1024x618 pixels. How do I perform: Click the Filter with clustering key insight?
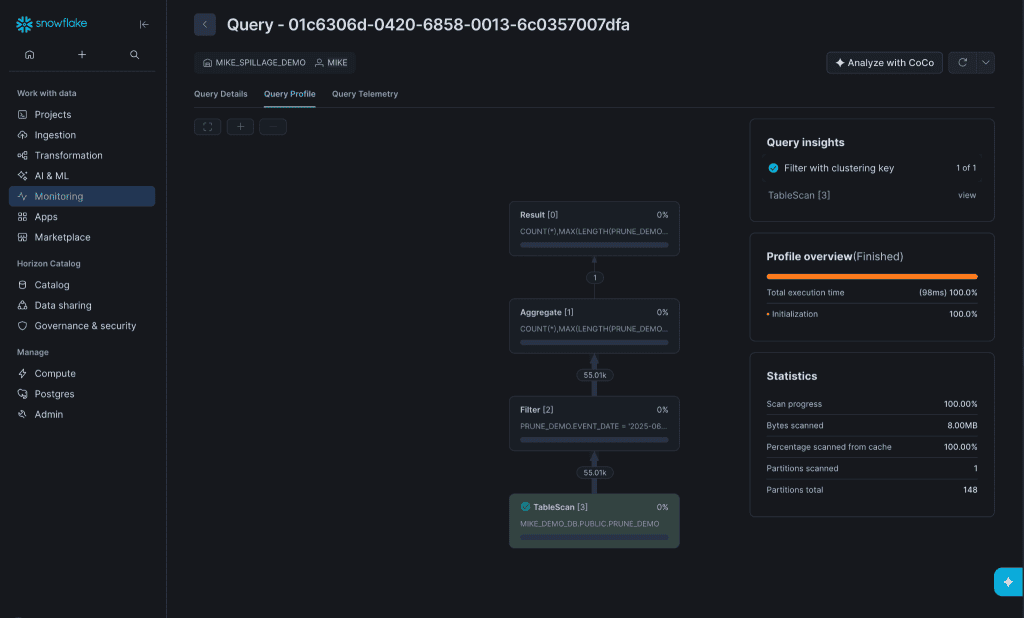[x=872, y=168]
